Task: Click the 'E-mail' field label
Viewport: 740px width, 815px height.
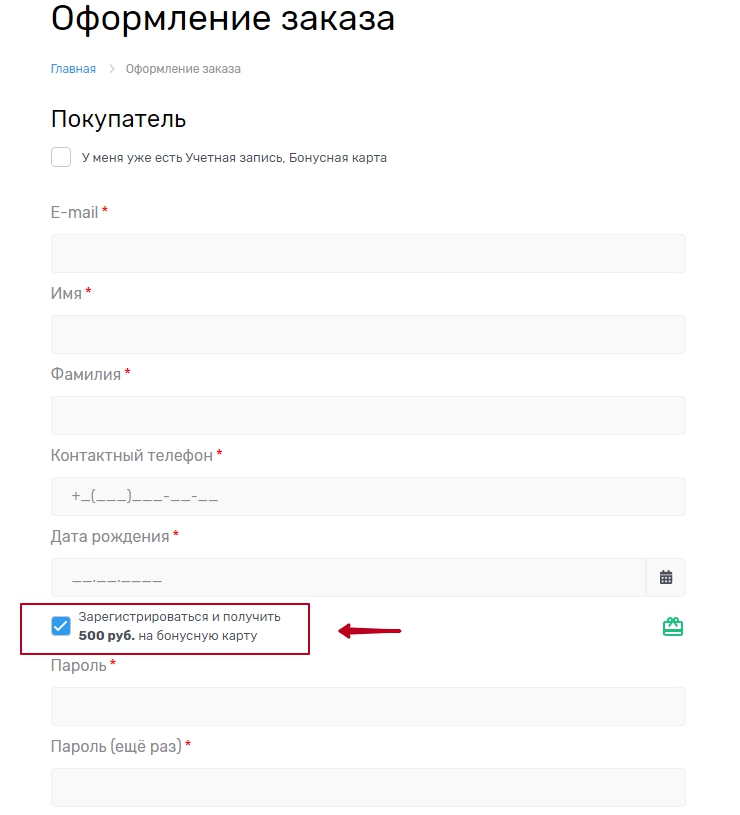Action: (x=75, y=212)
